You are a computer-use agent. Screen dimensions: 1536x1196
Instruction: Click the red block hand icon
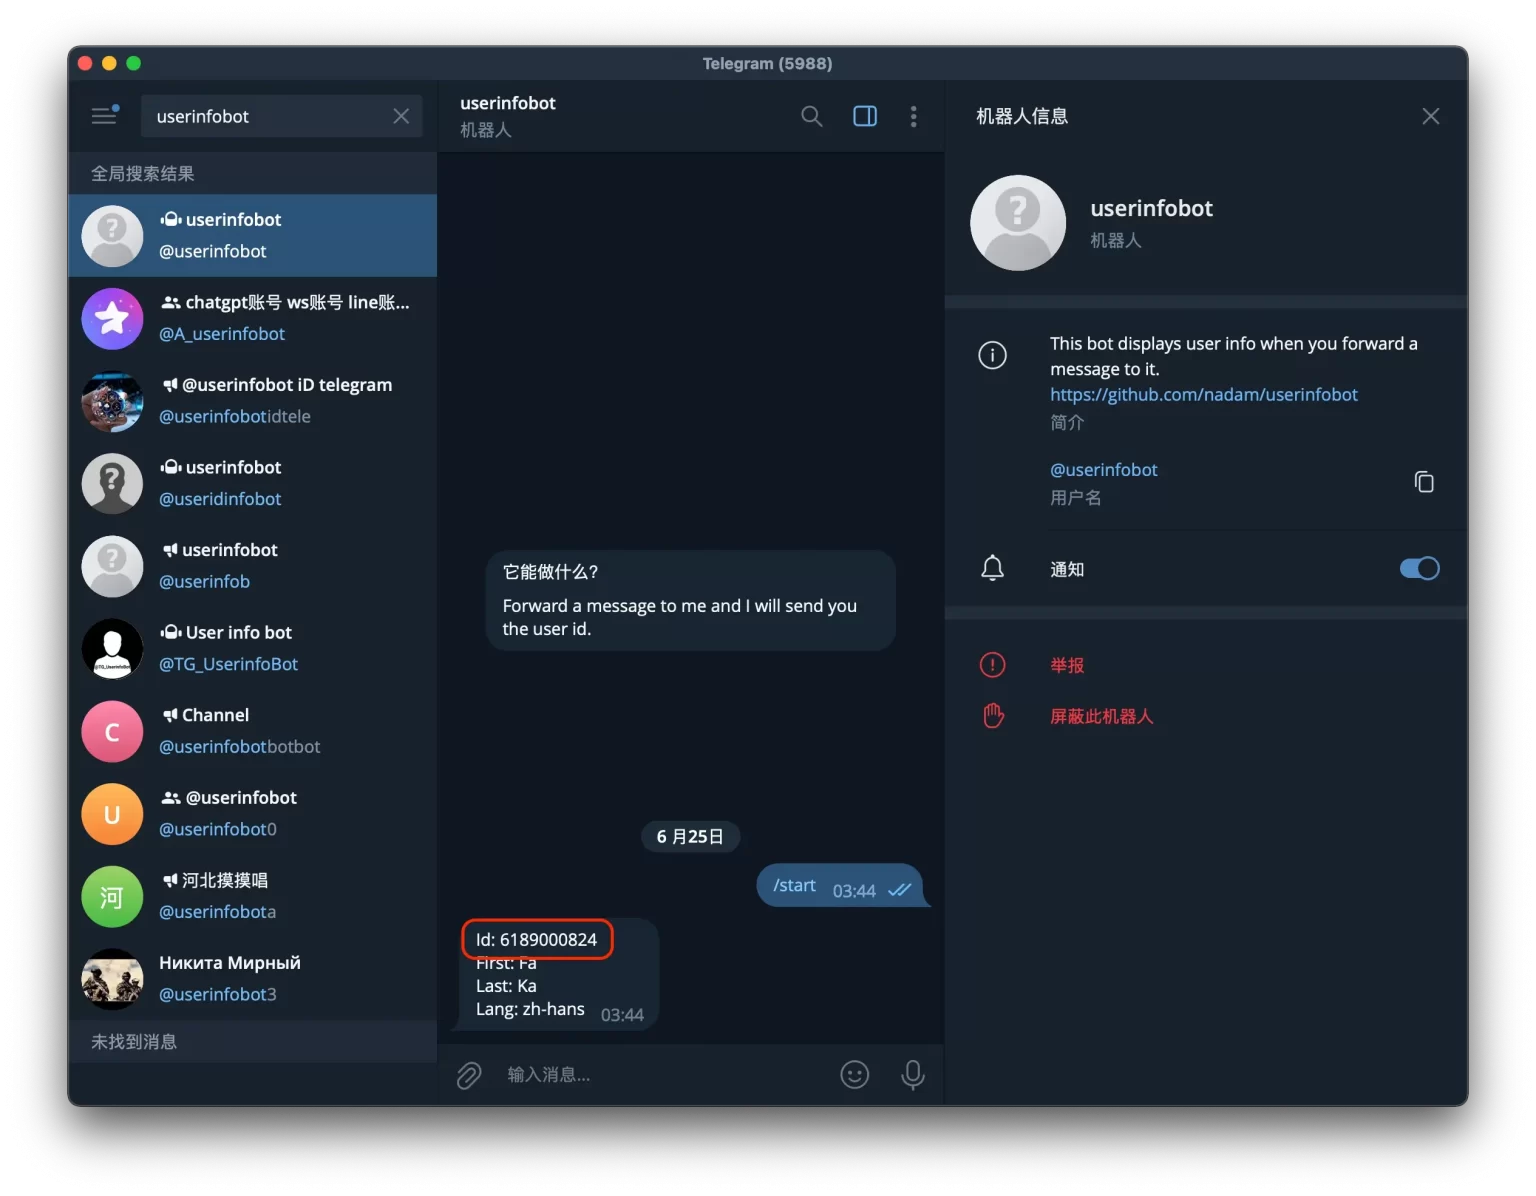(992, 716)
